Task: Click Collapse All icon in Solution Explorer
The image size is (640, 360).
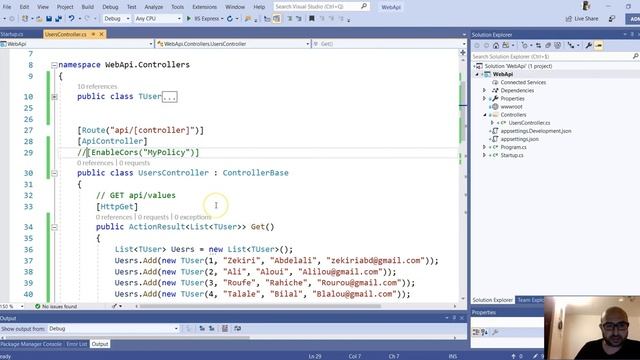Action: click(x=548, y=46)
